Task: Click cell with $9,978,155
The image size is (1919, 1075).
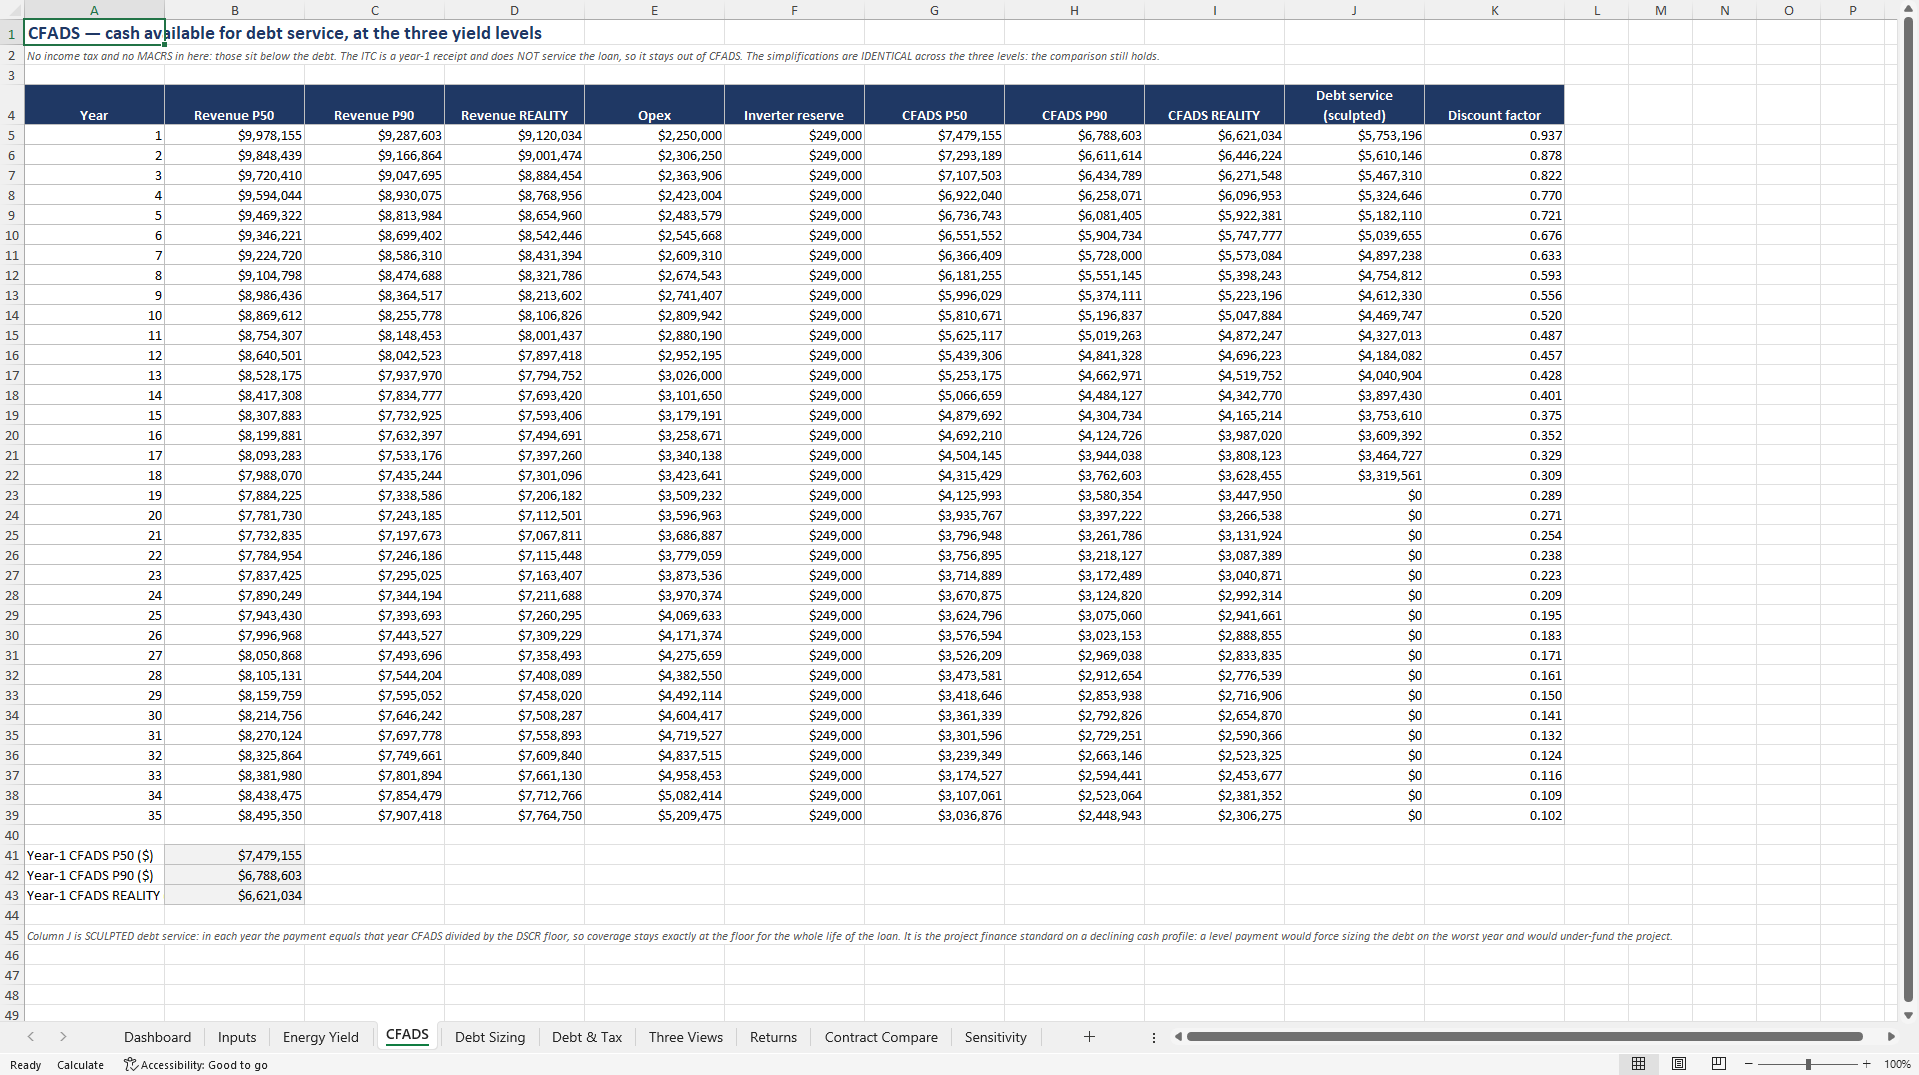Action: [234, 135]
